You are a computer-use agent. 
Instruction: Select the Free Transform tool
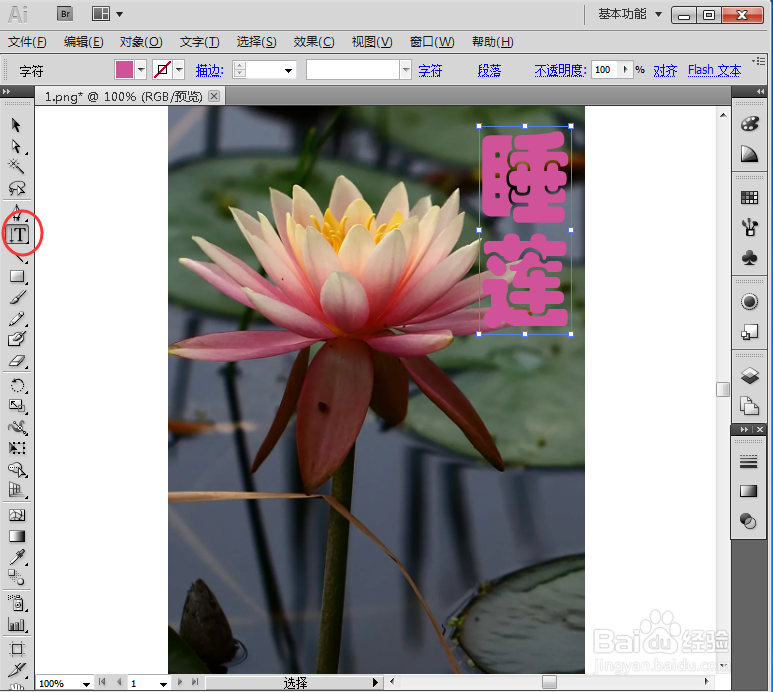point(17,448)
